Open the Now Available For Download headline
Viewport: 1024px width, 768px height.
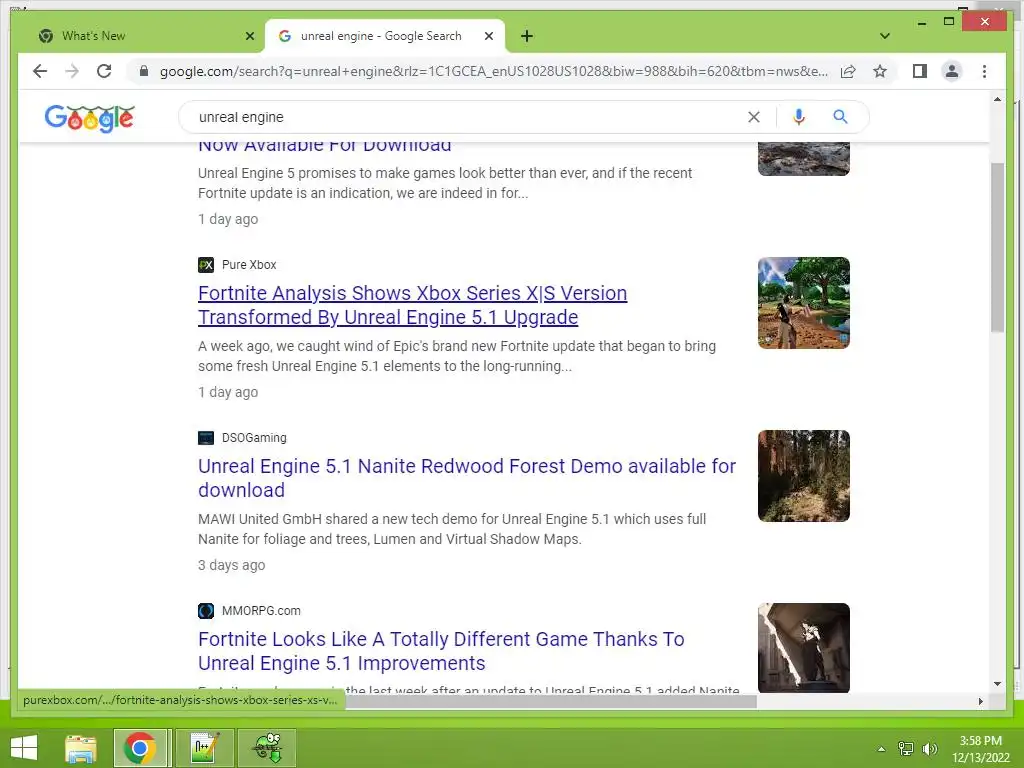tap(325, 148)
